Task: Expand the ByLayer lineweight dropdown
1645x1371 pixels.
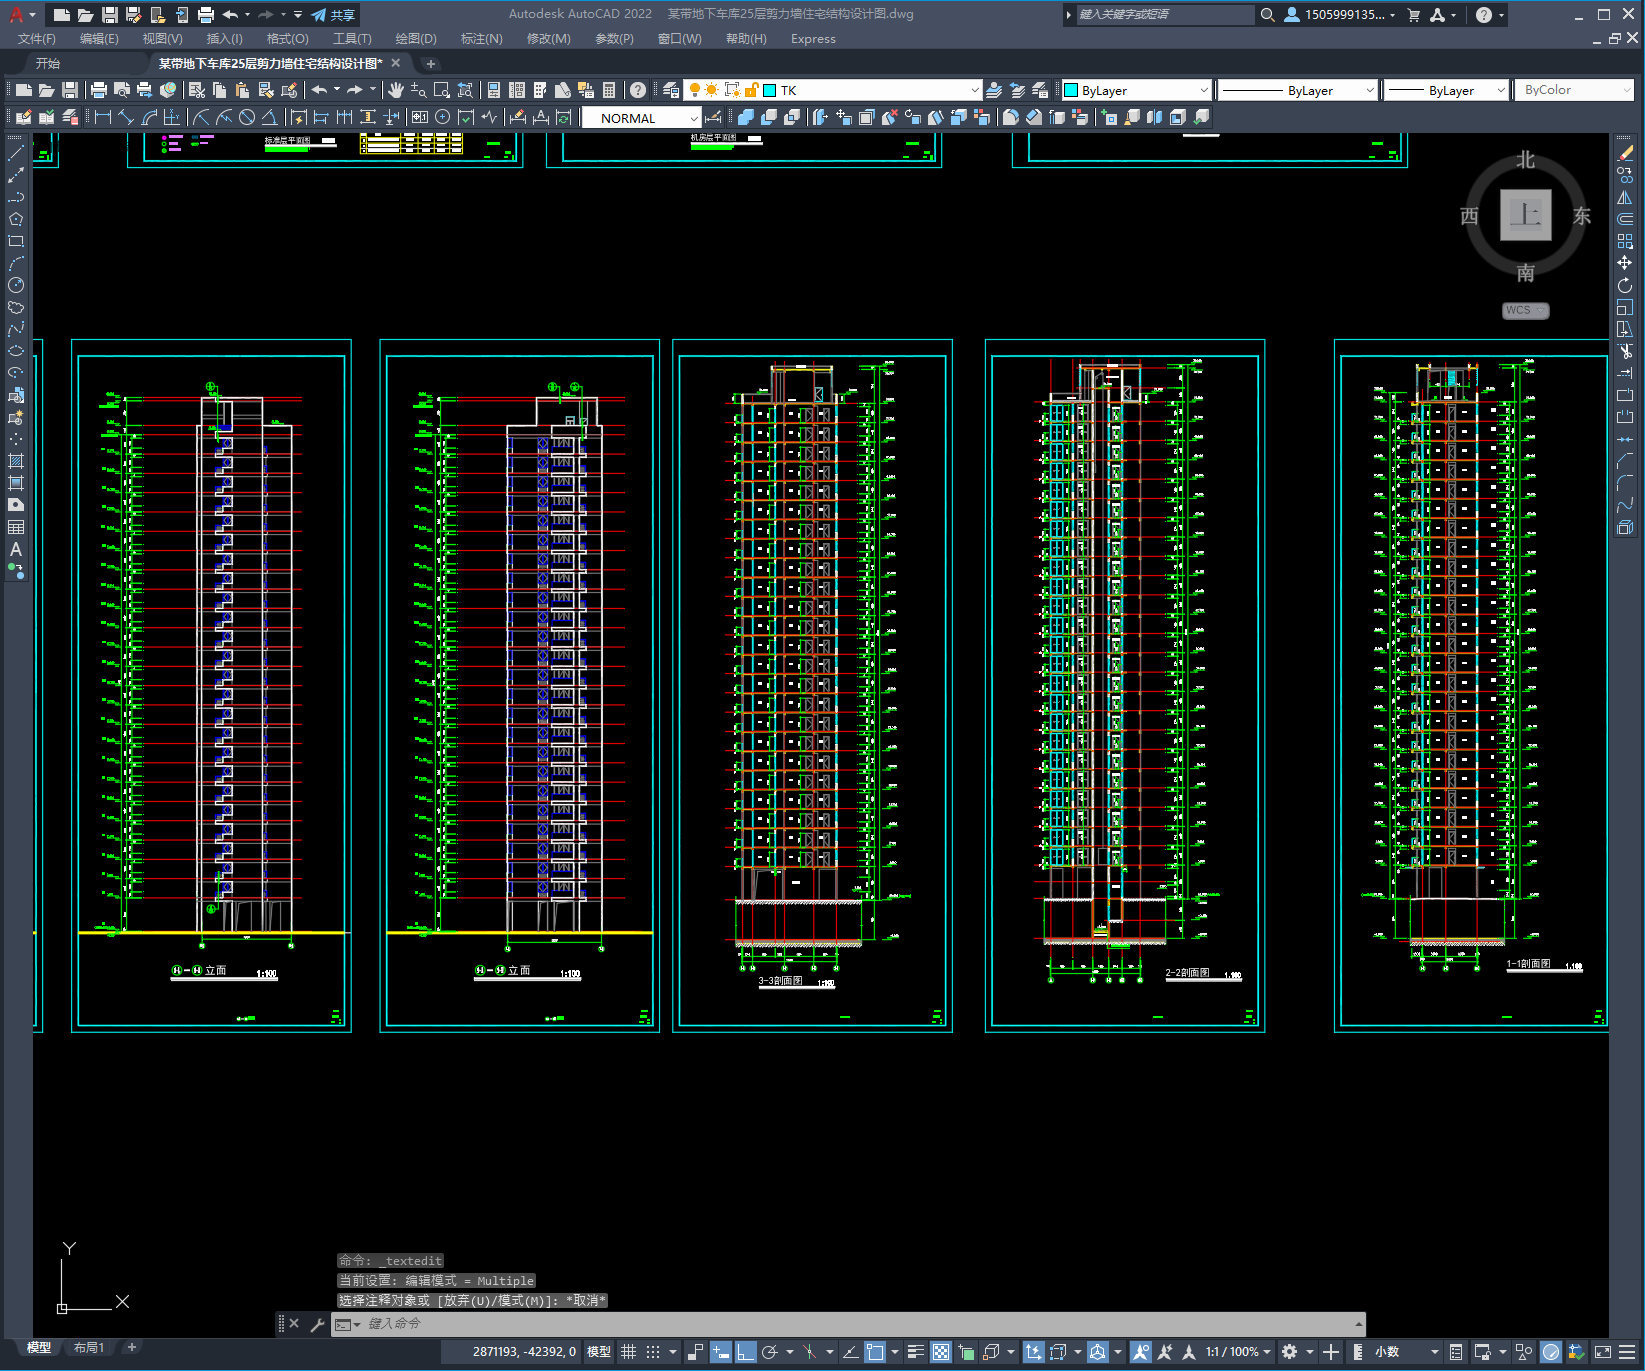Action: (1446, 90)
